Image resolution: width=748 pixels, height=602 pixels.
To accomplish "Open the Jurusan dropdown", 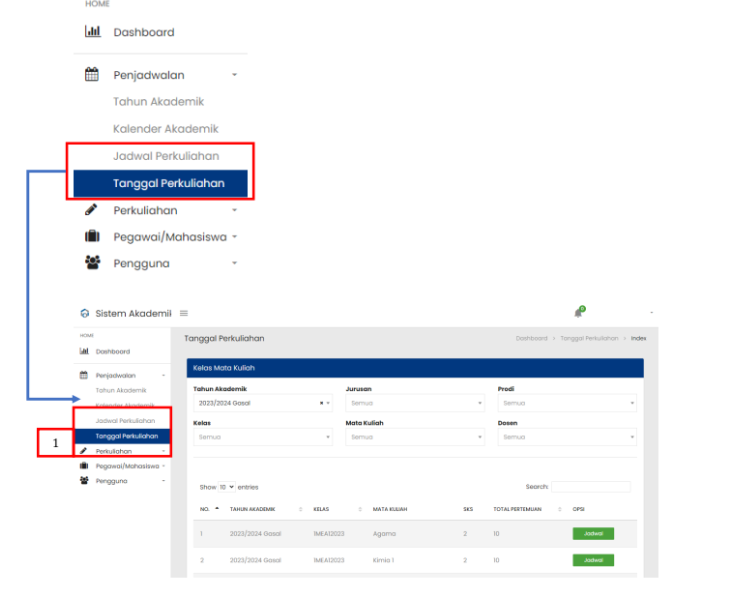I will tap(414, 404).
